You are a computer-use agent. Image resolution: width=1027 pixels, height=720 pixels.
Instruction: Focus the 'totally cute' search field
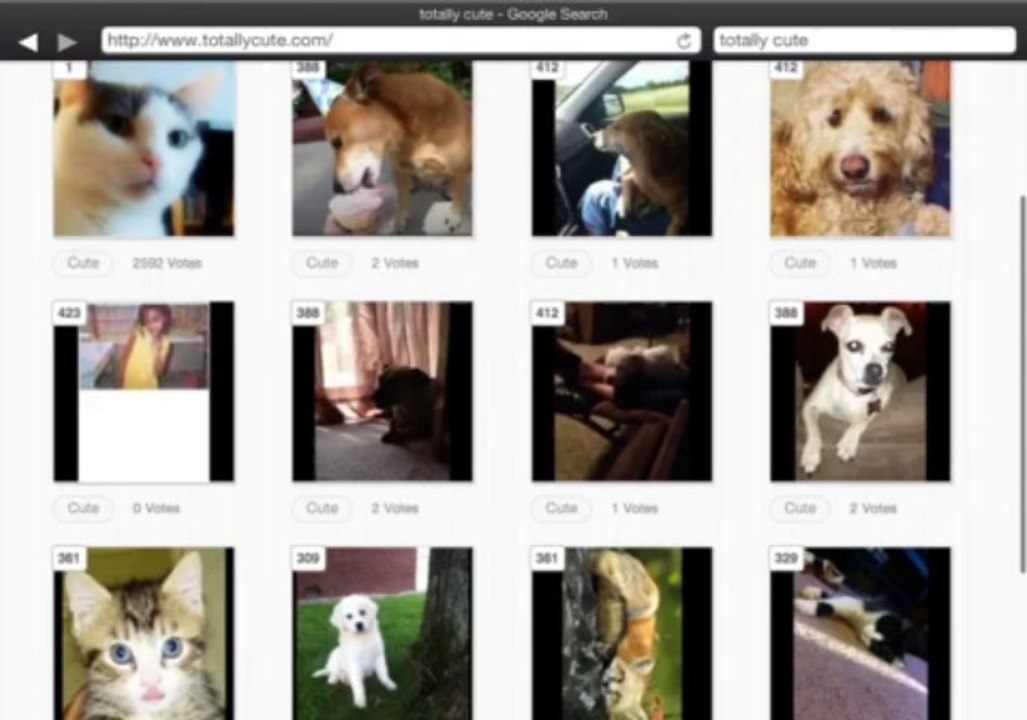(865, 41)
